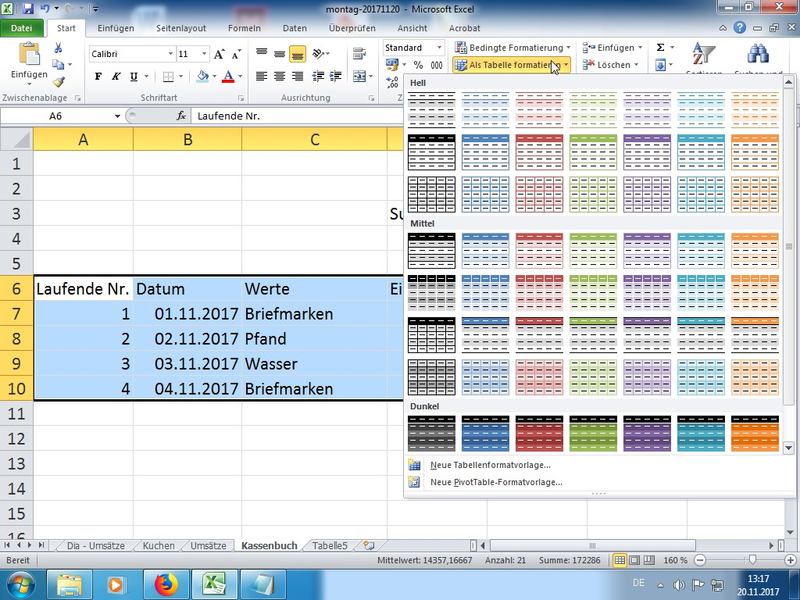Switch to Page Layout view in status bar
This screenshot has height=600, width=800.
pos(634,560)
